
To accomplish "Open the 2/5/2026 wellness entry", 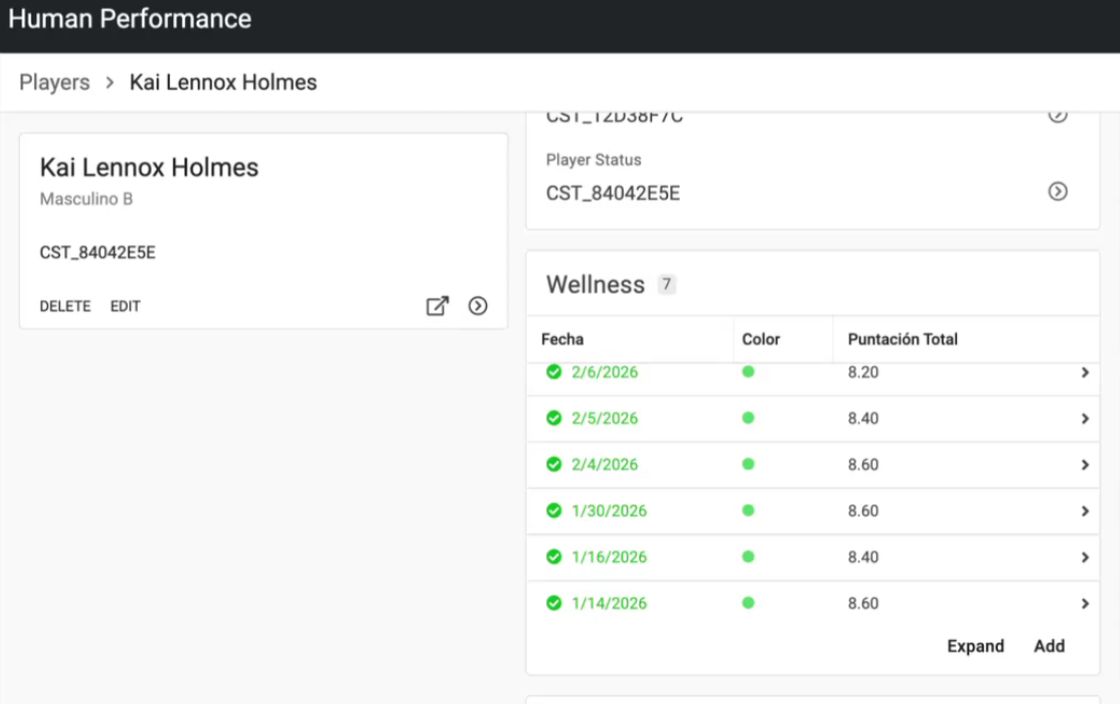I will coord(1084,419).
